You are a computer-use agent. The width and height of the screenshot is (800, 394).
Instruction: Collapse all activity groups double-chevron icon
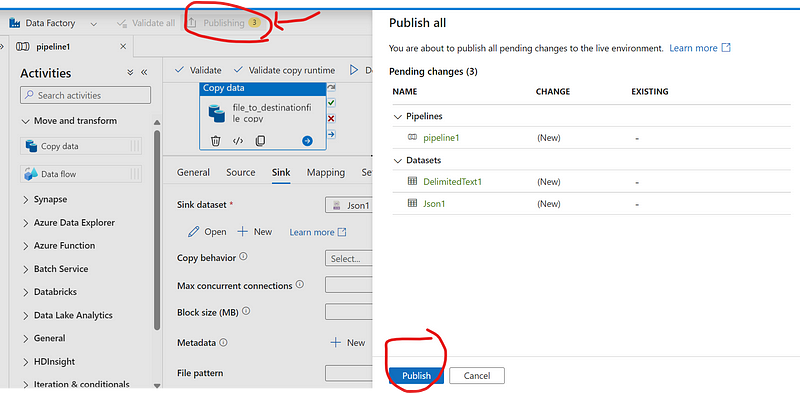[131, 73]
